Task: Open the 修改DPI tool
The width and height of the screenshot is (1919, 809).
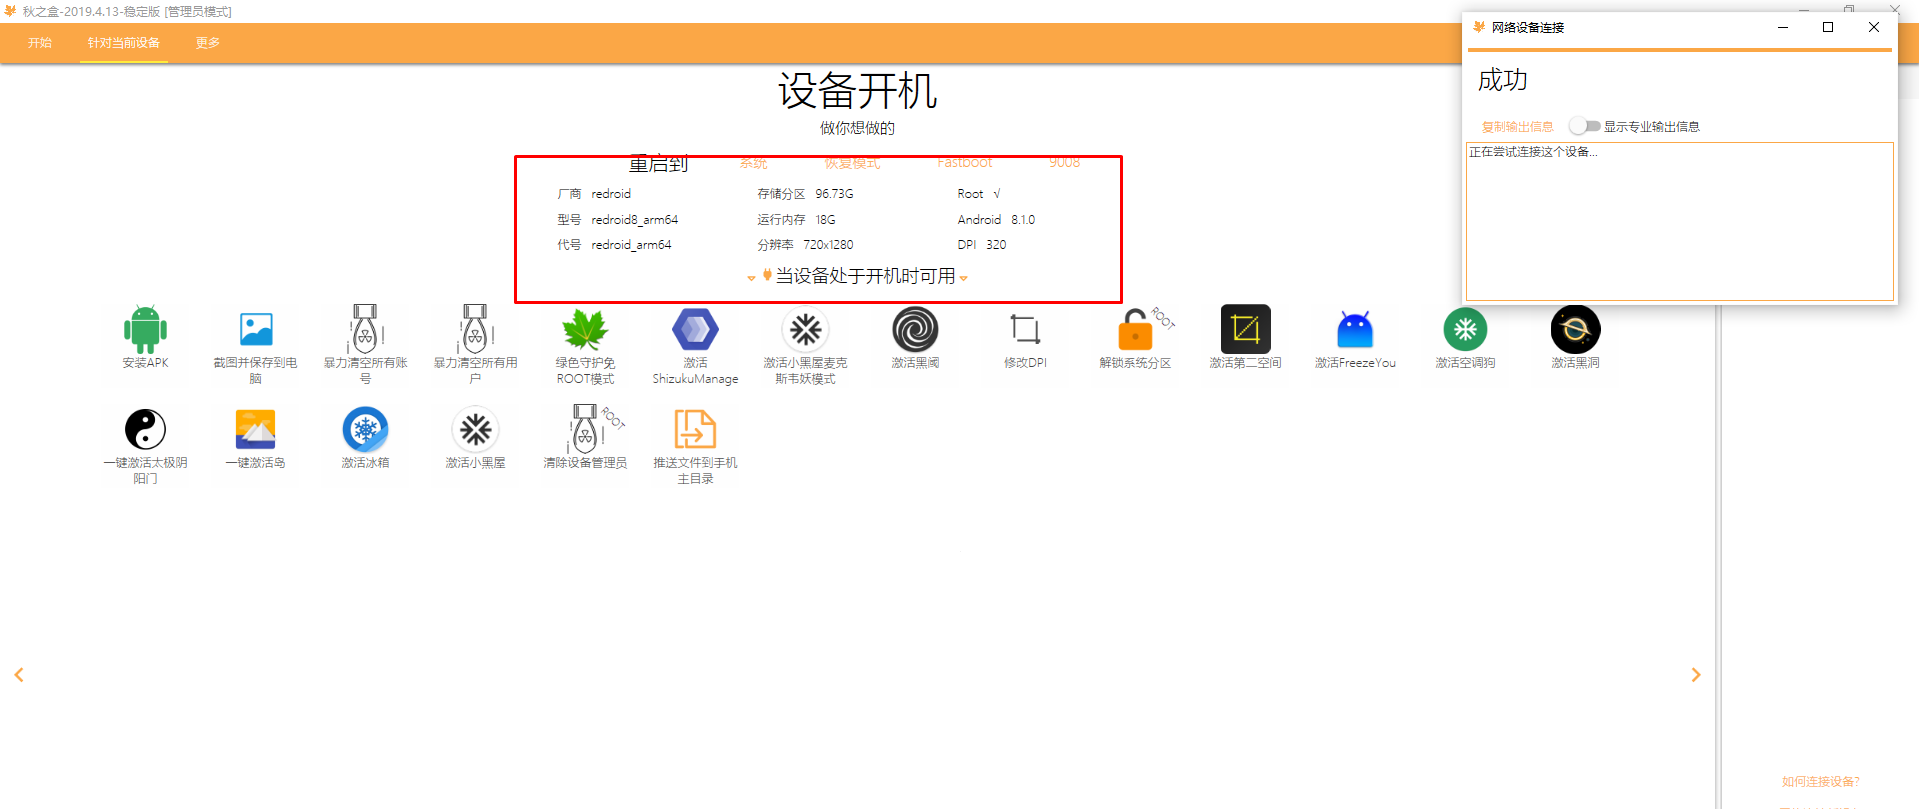Action: pyautogui.click(x=1025, y=329)
